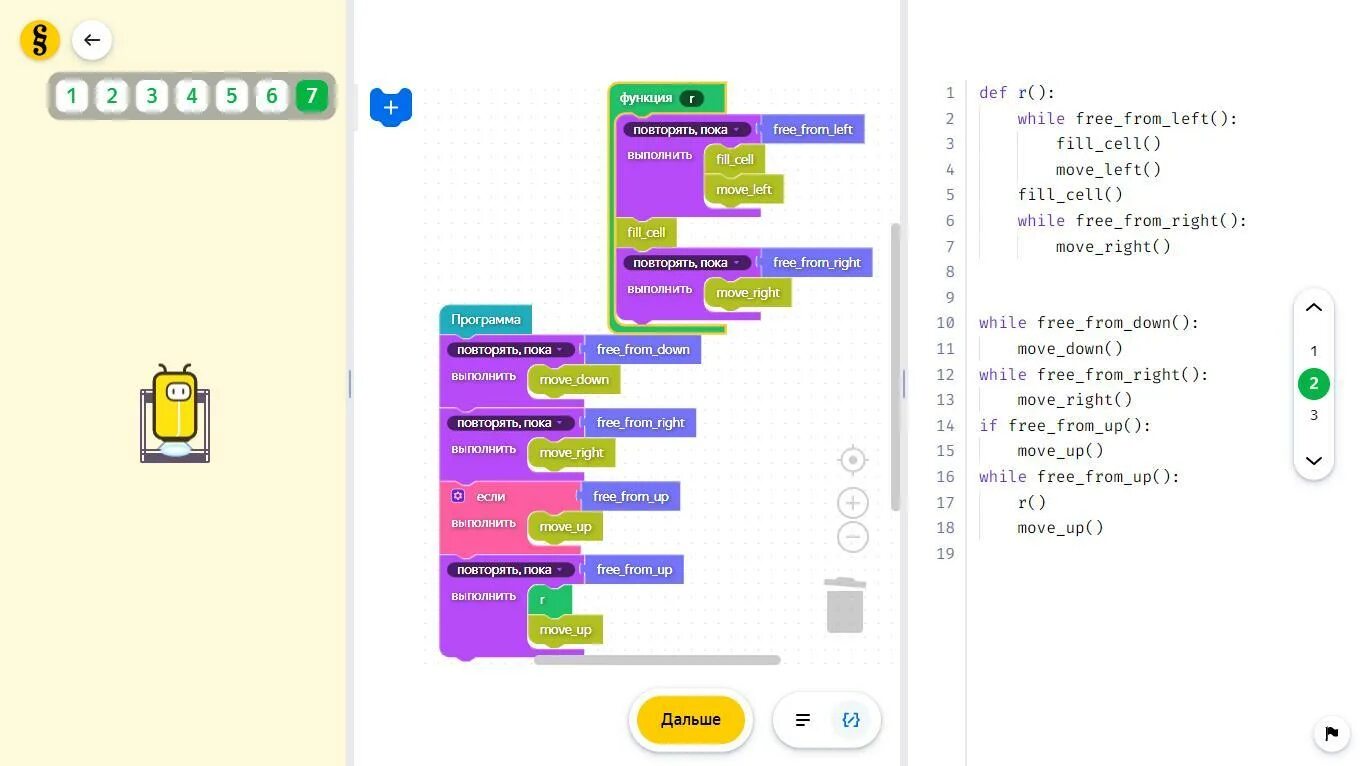Image resolution: width=1365 pixels, height=766 pixels.
Task: Select step 2 in the step navigator
Action: click(1314, 383)
